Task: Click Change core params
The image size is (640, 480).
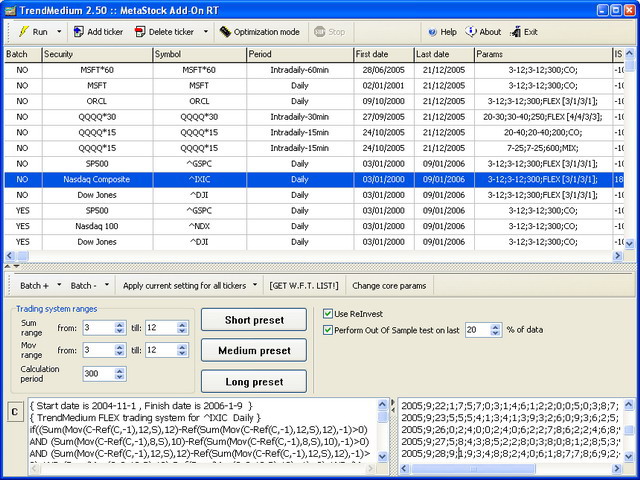Action: 389,286
